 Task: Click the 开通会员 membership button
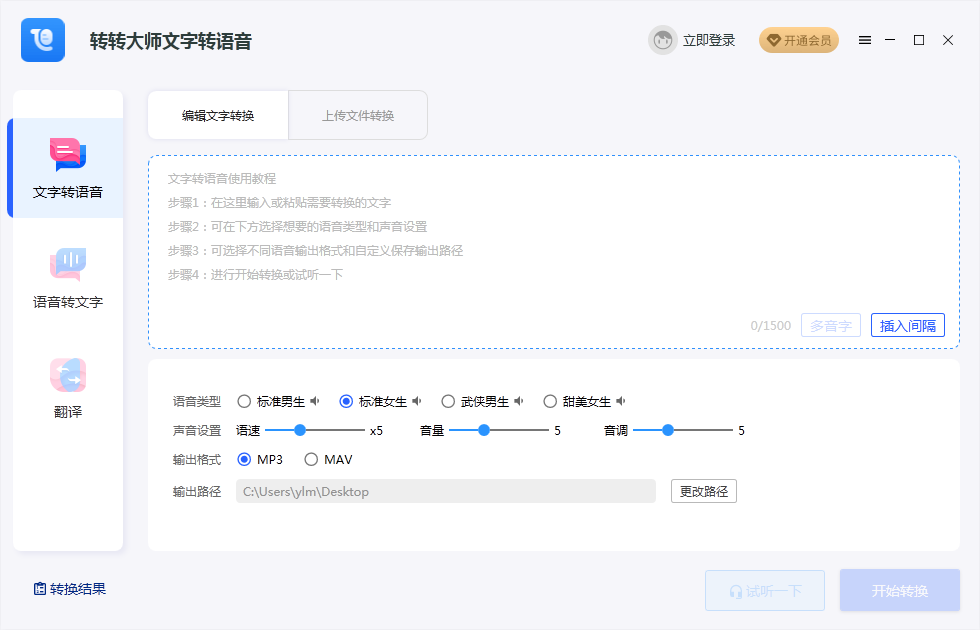coord(799,40)
